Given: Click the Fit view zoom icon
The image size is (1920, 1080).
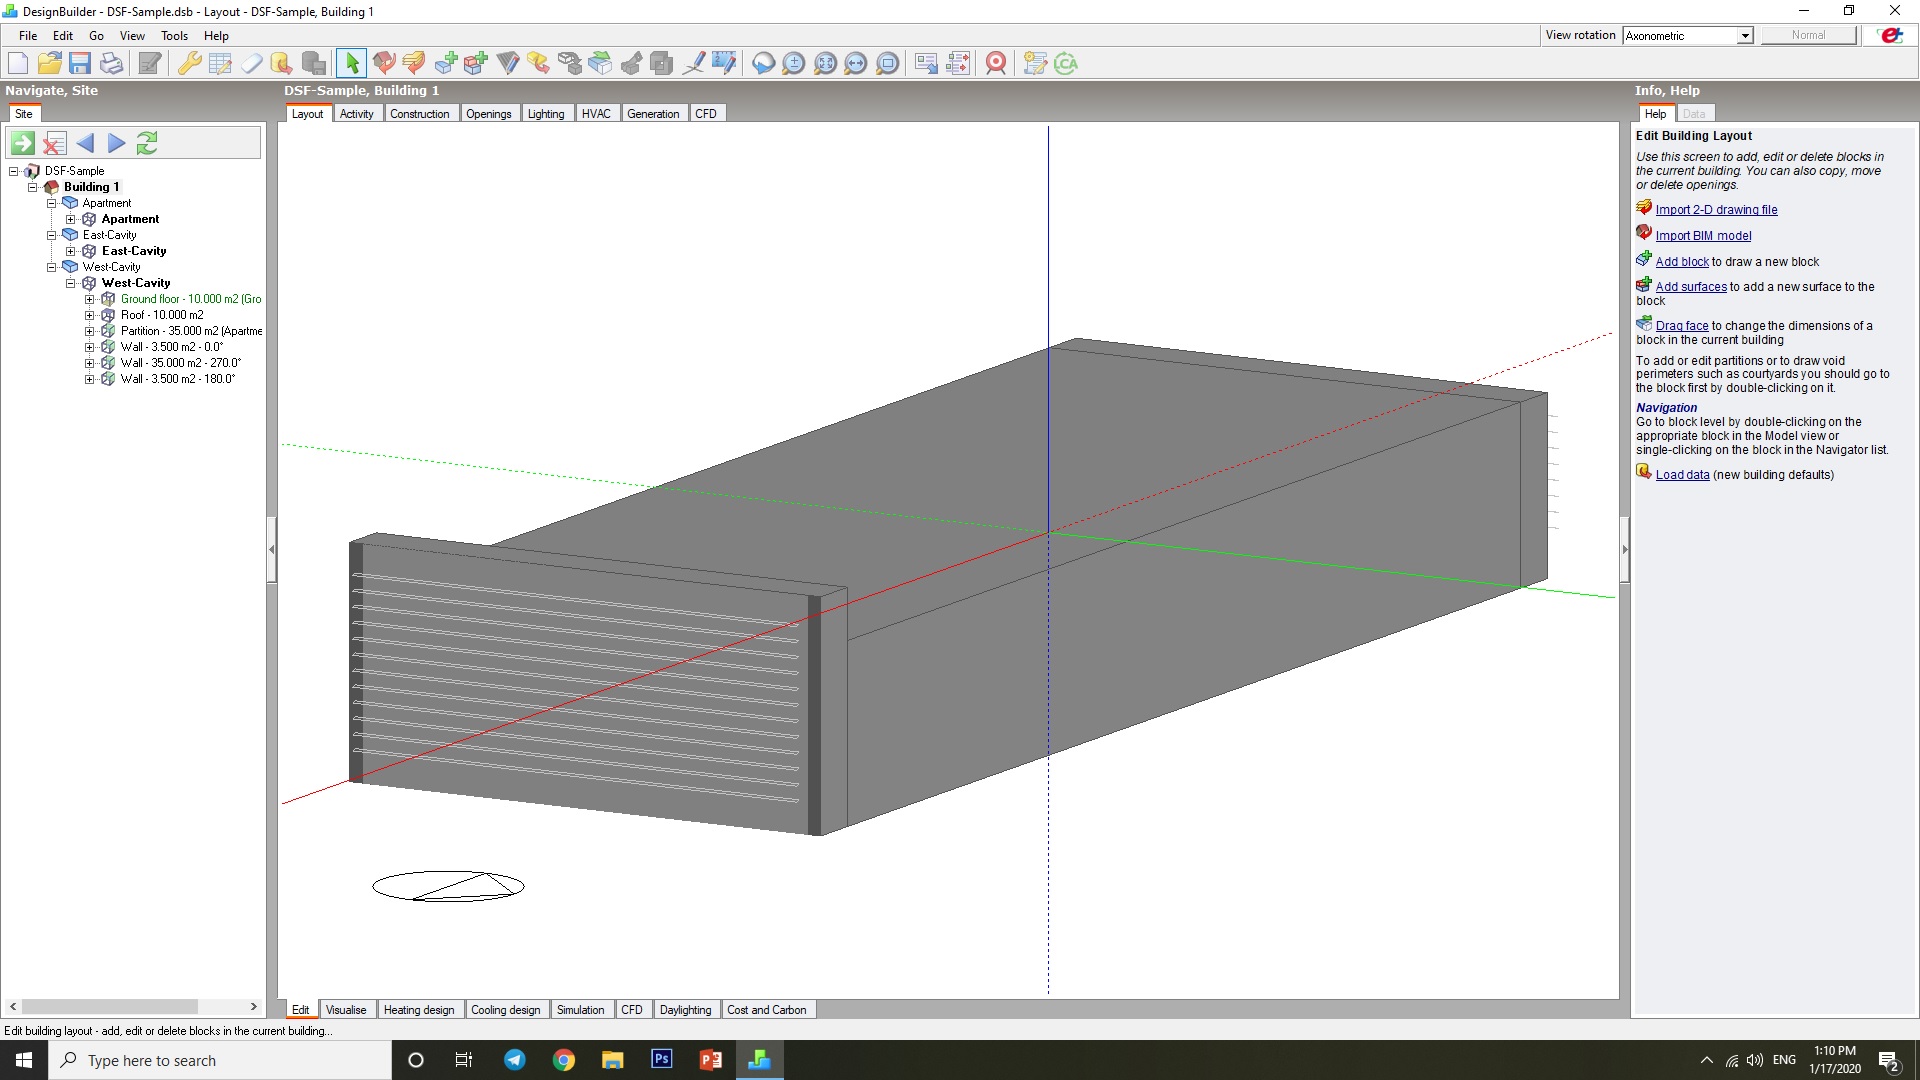Looking at the screenshot, I should pyautogui.click(x=825, y=63).
